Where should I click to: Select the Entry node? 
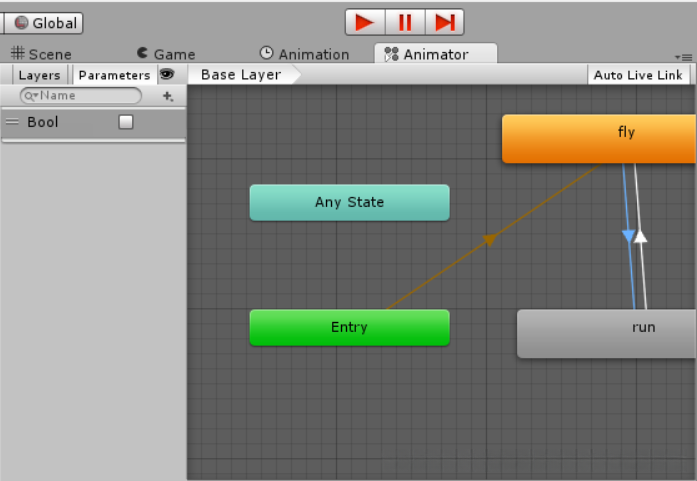[349, 327]
